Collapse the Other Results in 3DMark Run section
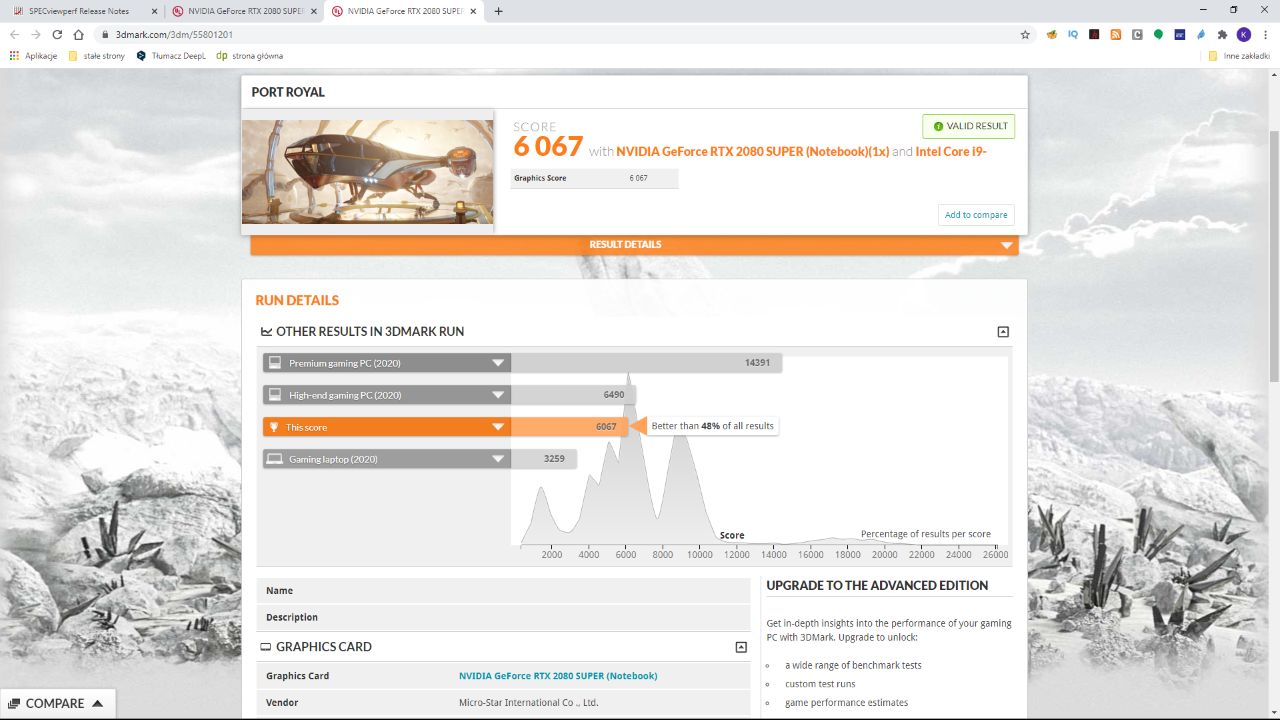The image size is (1280, 720). (1003, 332)
